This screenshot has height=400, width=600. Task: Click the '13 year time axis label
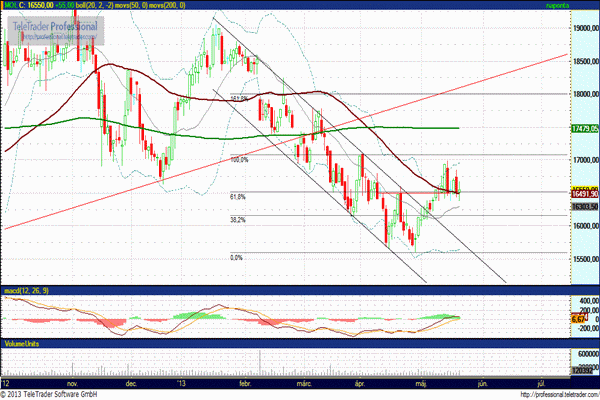point(181,384)
